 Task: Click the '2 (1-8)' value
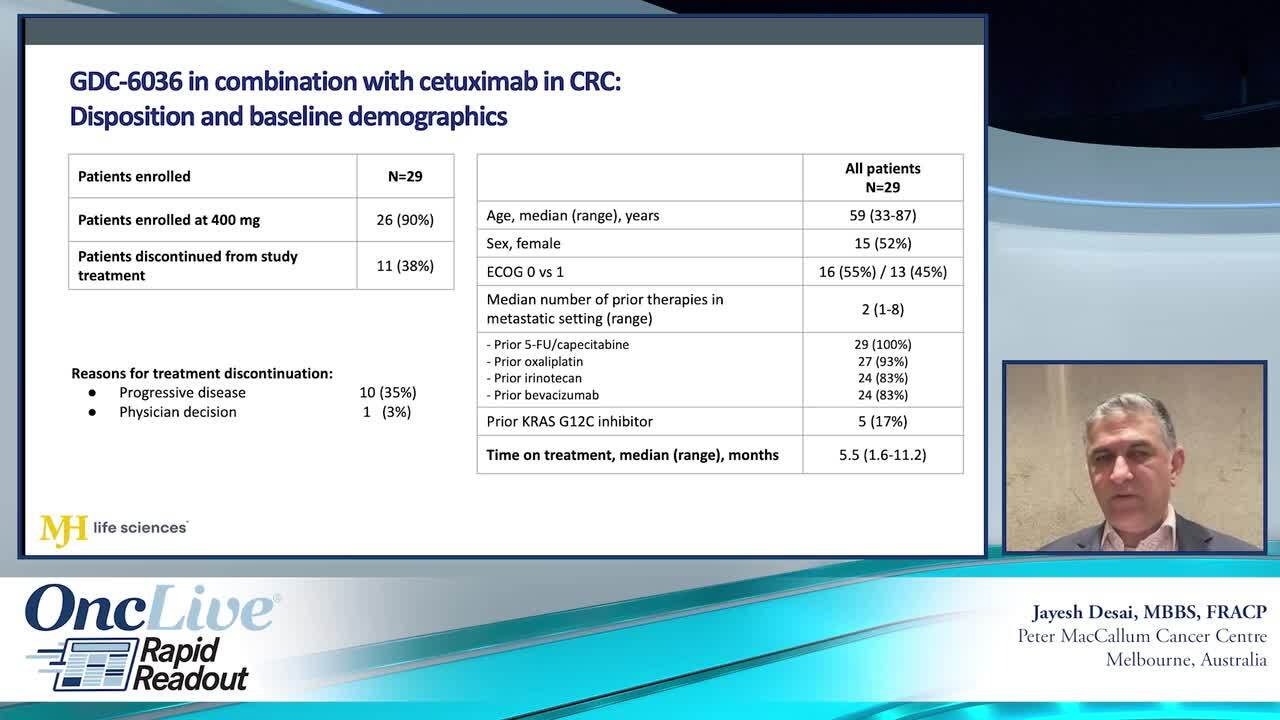[x=883, y=309]
